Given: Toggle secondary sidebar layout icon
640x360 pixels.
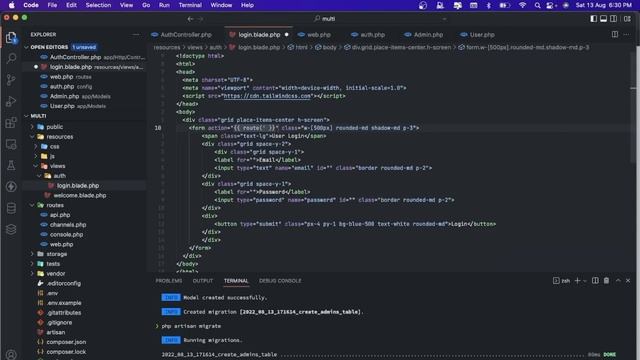Looking at the screenshot, I should click(613, 19).
